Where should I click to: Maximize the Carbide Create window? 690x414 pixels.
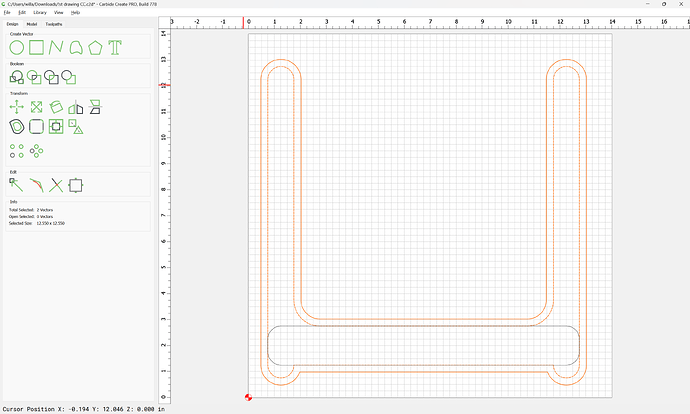[x=664, y=4]
